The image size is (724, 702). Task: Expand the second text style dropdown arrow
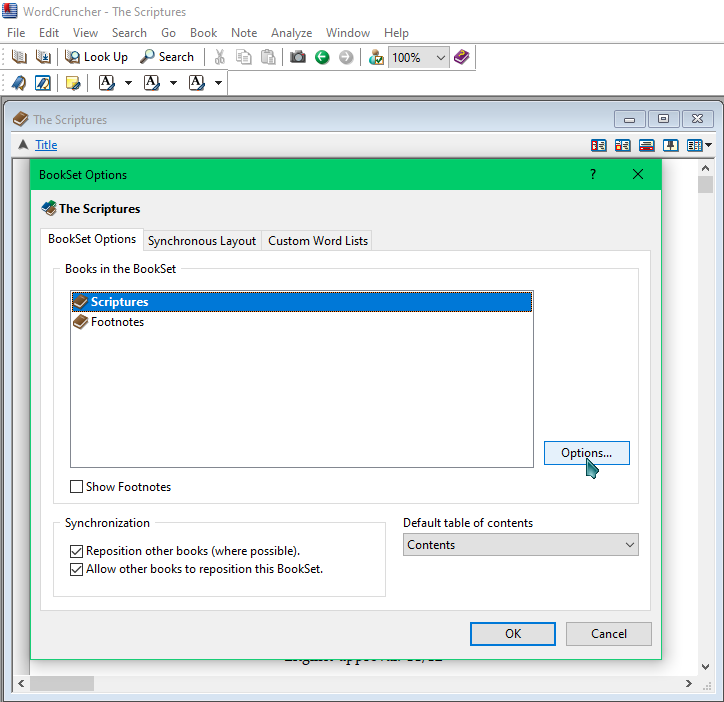pos(173,83)
